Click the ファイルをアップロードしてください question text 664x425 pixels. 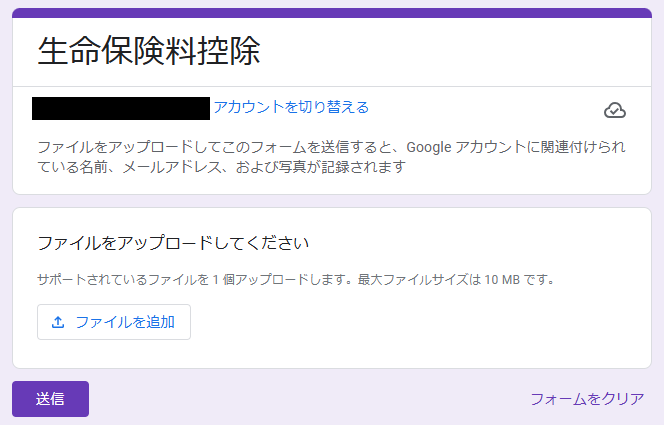coord(173,243)
